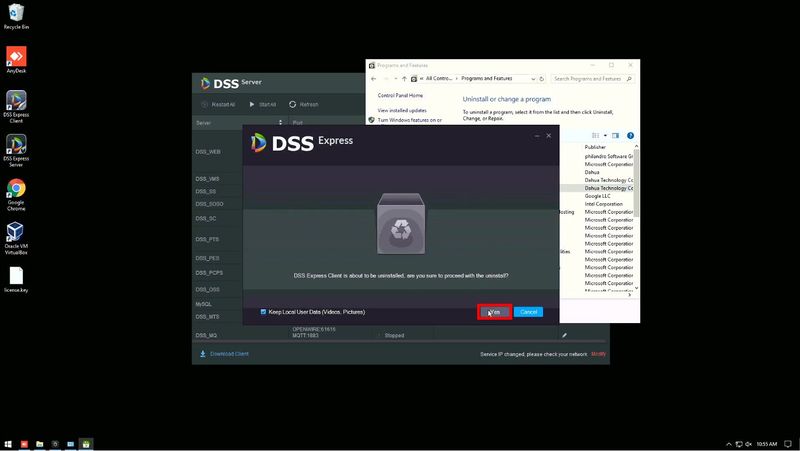This screenshot has width=800, height=451.
Task: Select the DSS_PES service row
Action: click(x=207, y=258)
